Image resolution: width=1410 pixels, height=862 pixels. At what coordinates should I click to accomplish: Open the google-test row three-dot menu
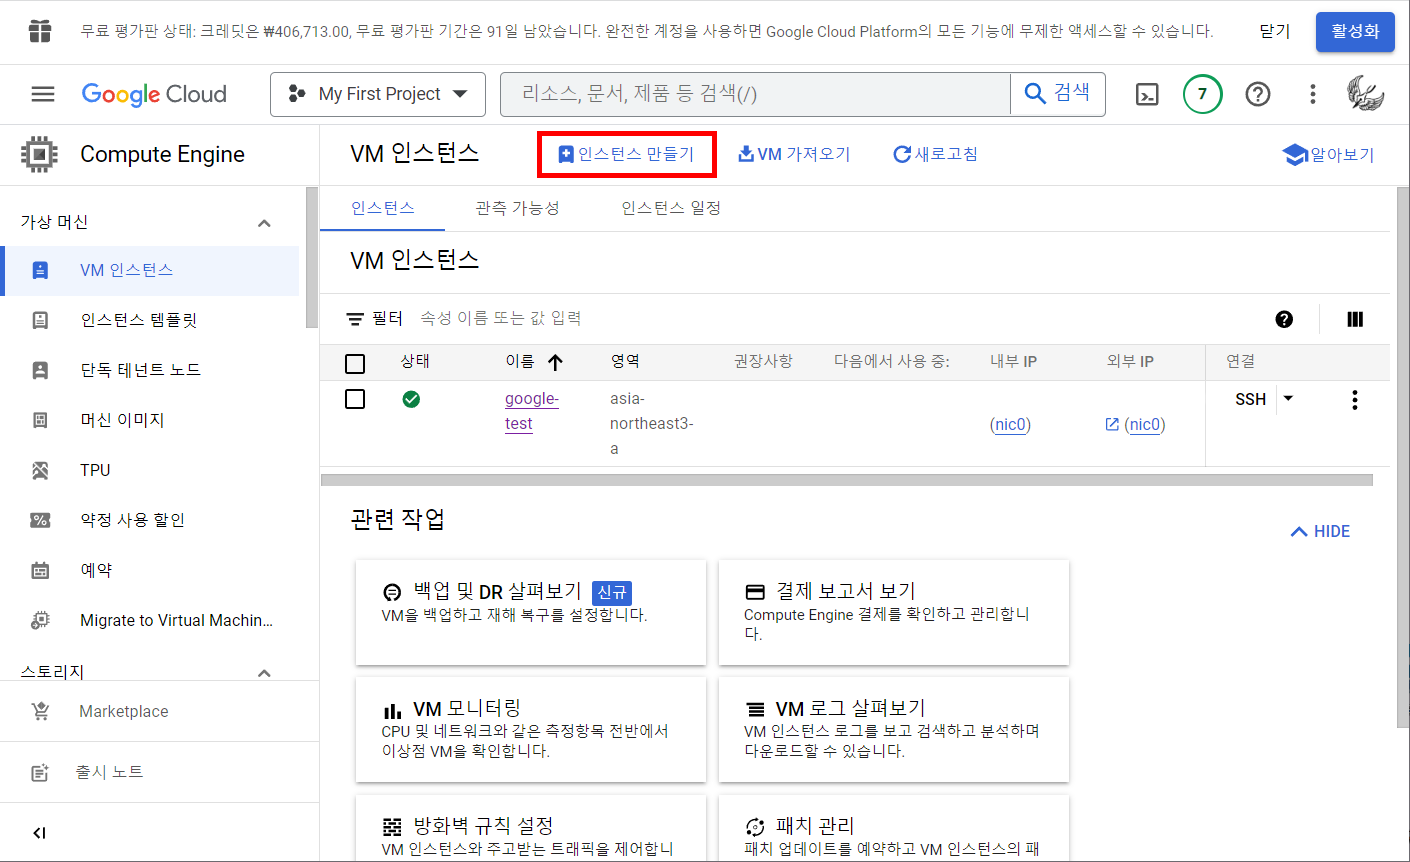(1355, 400)
